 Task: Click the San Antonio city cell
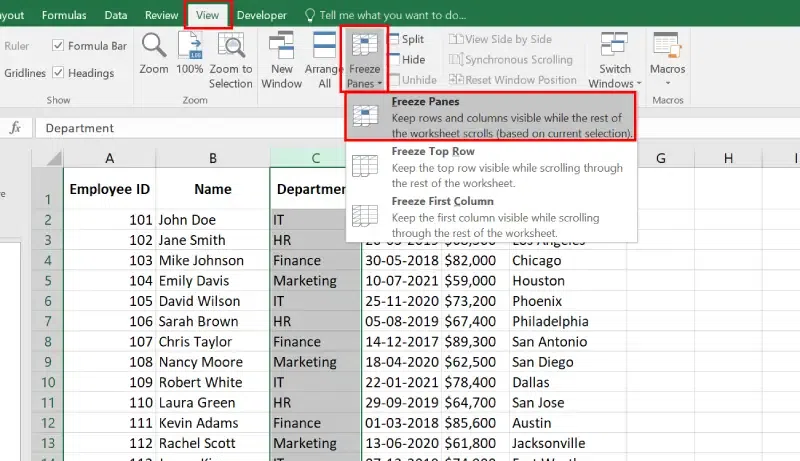tap(568, 342)
